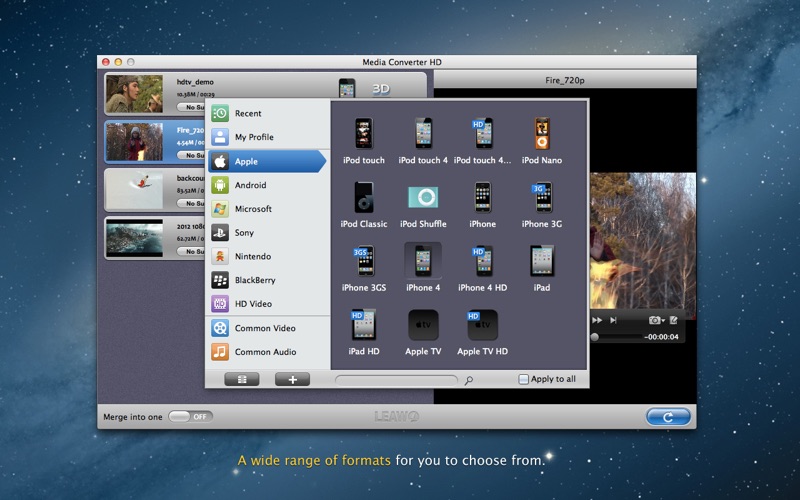Viewport: 800px width, 500px height.
Task: Choose the iPad HD profile
Action: click(x=364, y=332)
